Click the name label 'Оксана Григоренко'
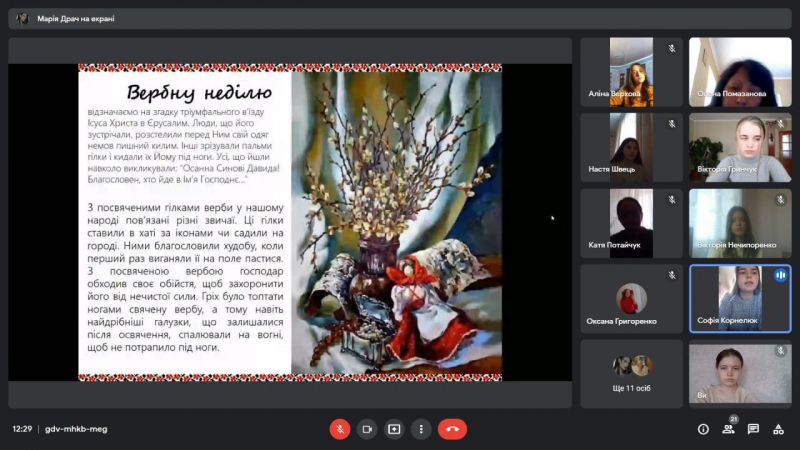 tap(621, 321)
